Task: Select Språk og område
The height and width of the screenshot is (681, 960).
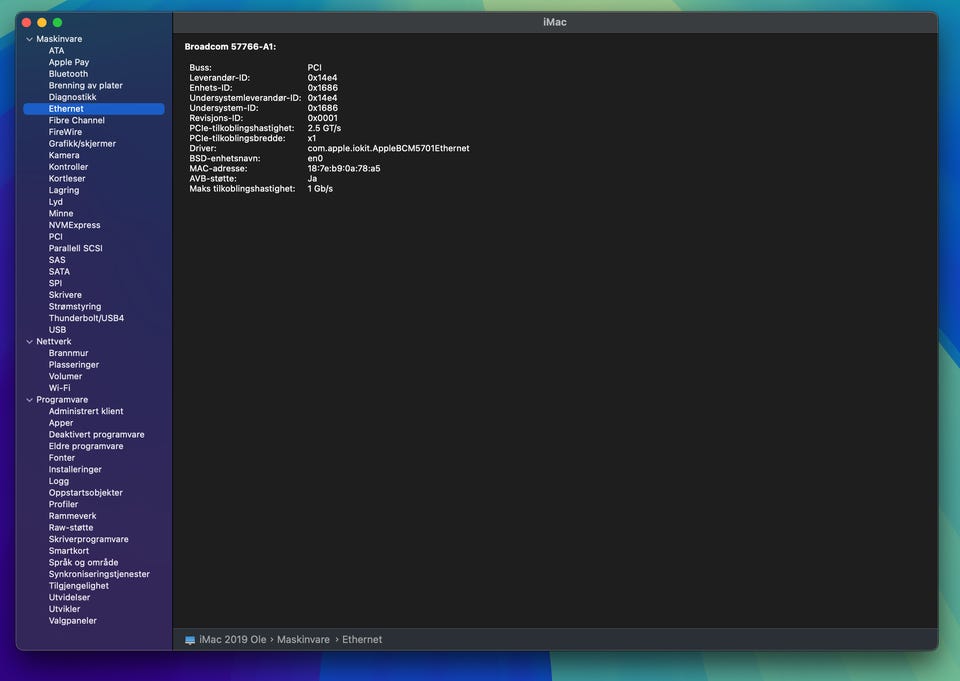Action: click(83, 563)
